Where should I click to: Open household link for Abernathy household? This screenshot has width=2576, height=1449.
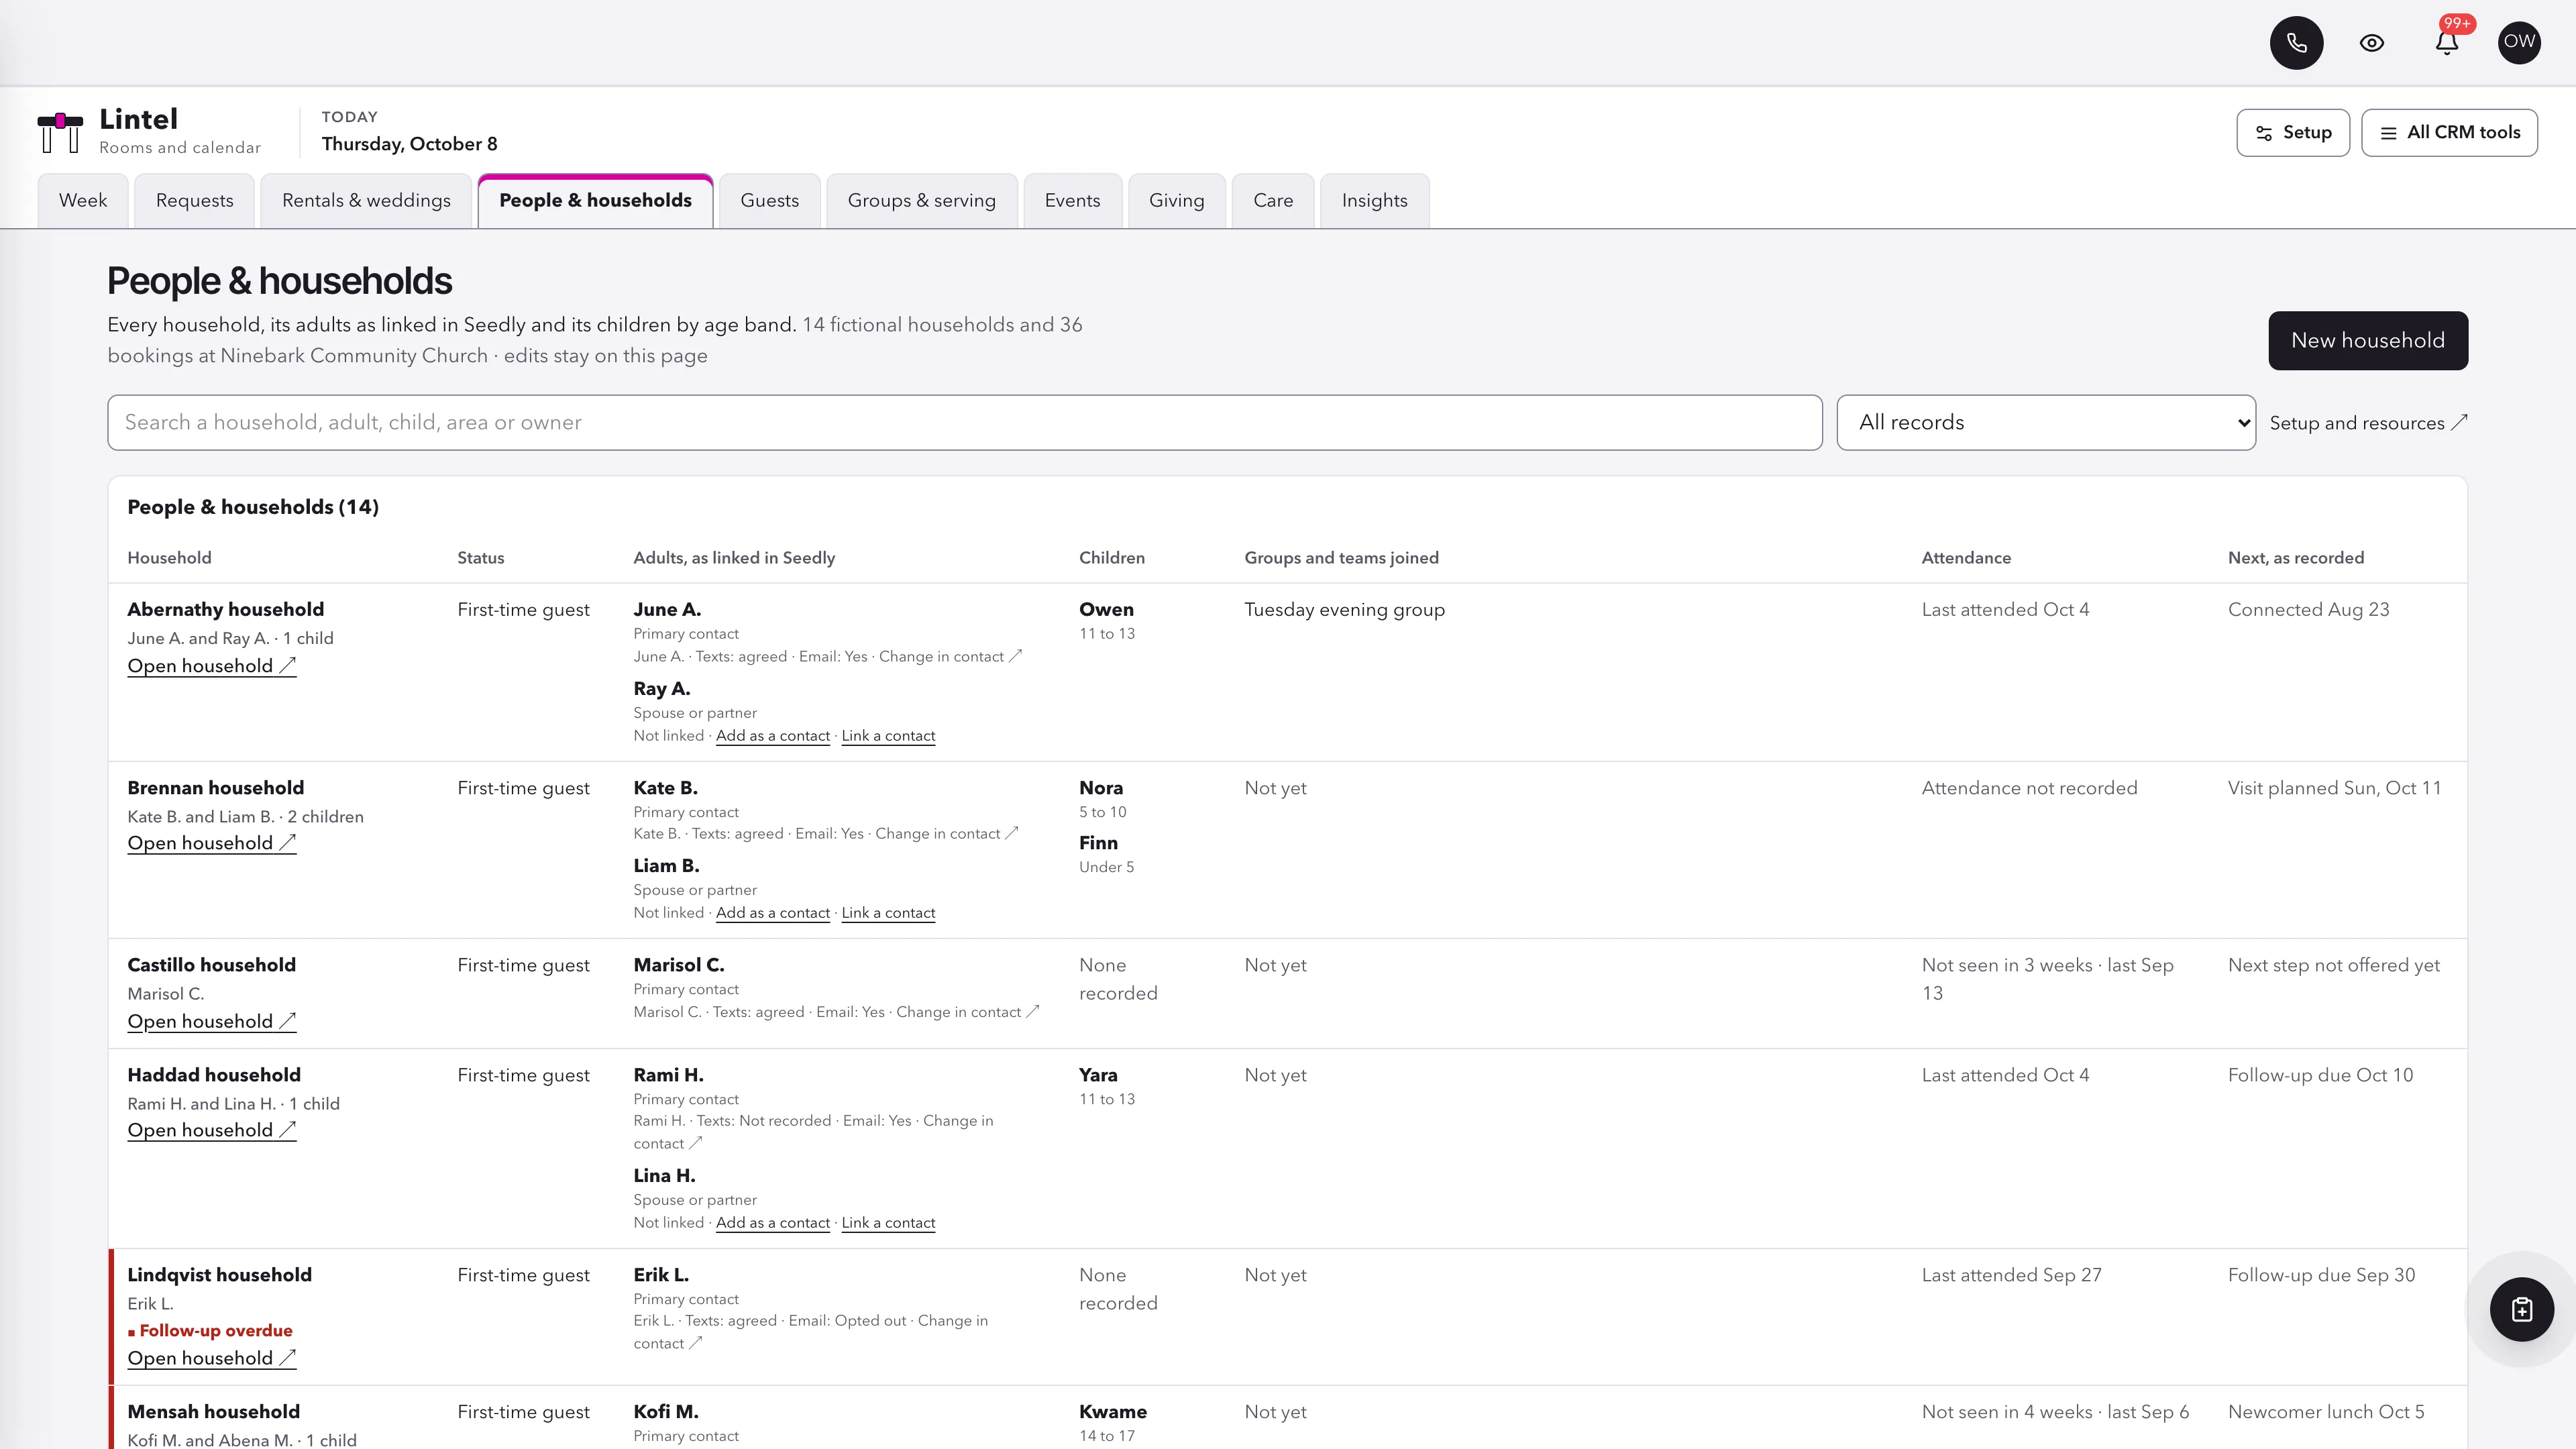(211, 666)
